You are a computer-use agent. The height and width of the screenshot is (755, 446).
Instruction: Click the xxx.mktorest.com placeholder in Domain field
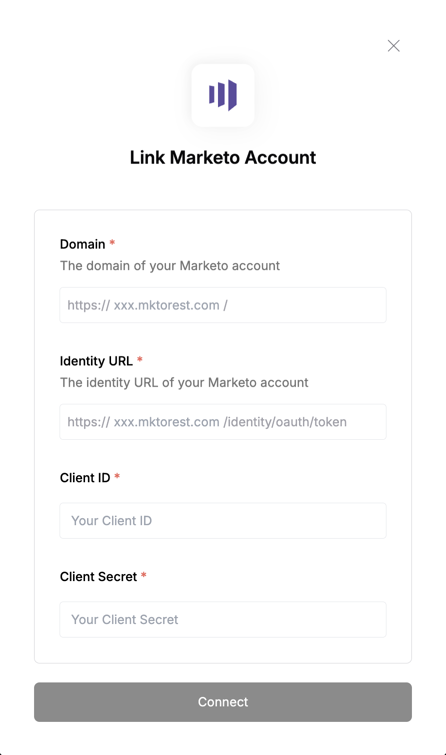click(x=167, y=305)
